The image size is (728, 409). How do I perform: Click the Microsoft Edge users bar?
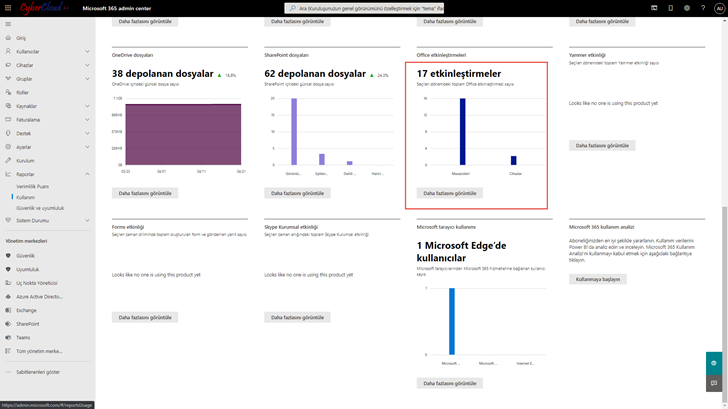(452, 321)
